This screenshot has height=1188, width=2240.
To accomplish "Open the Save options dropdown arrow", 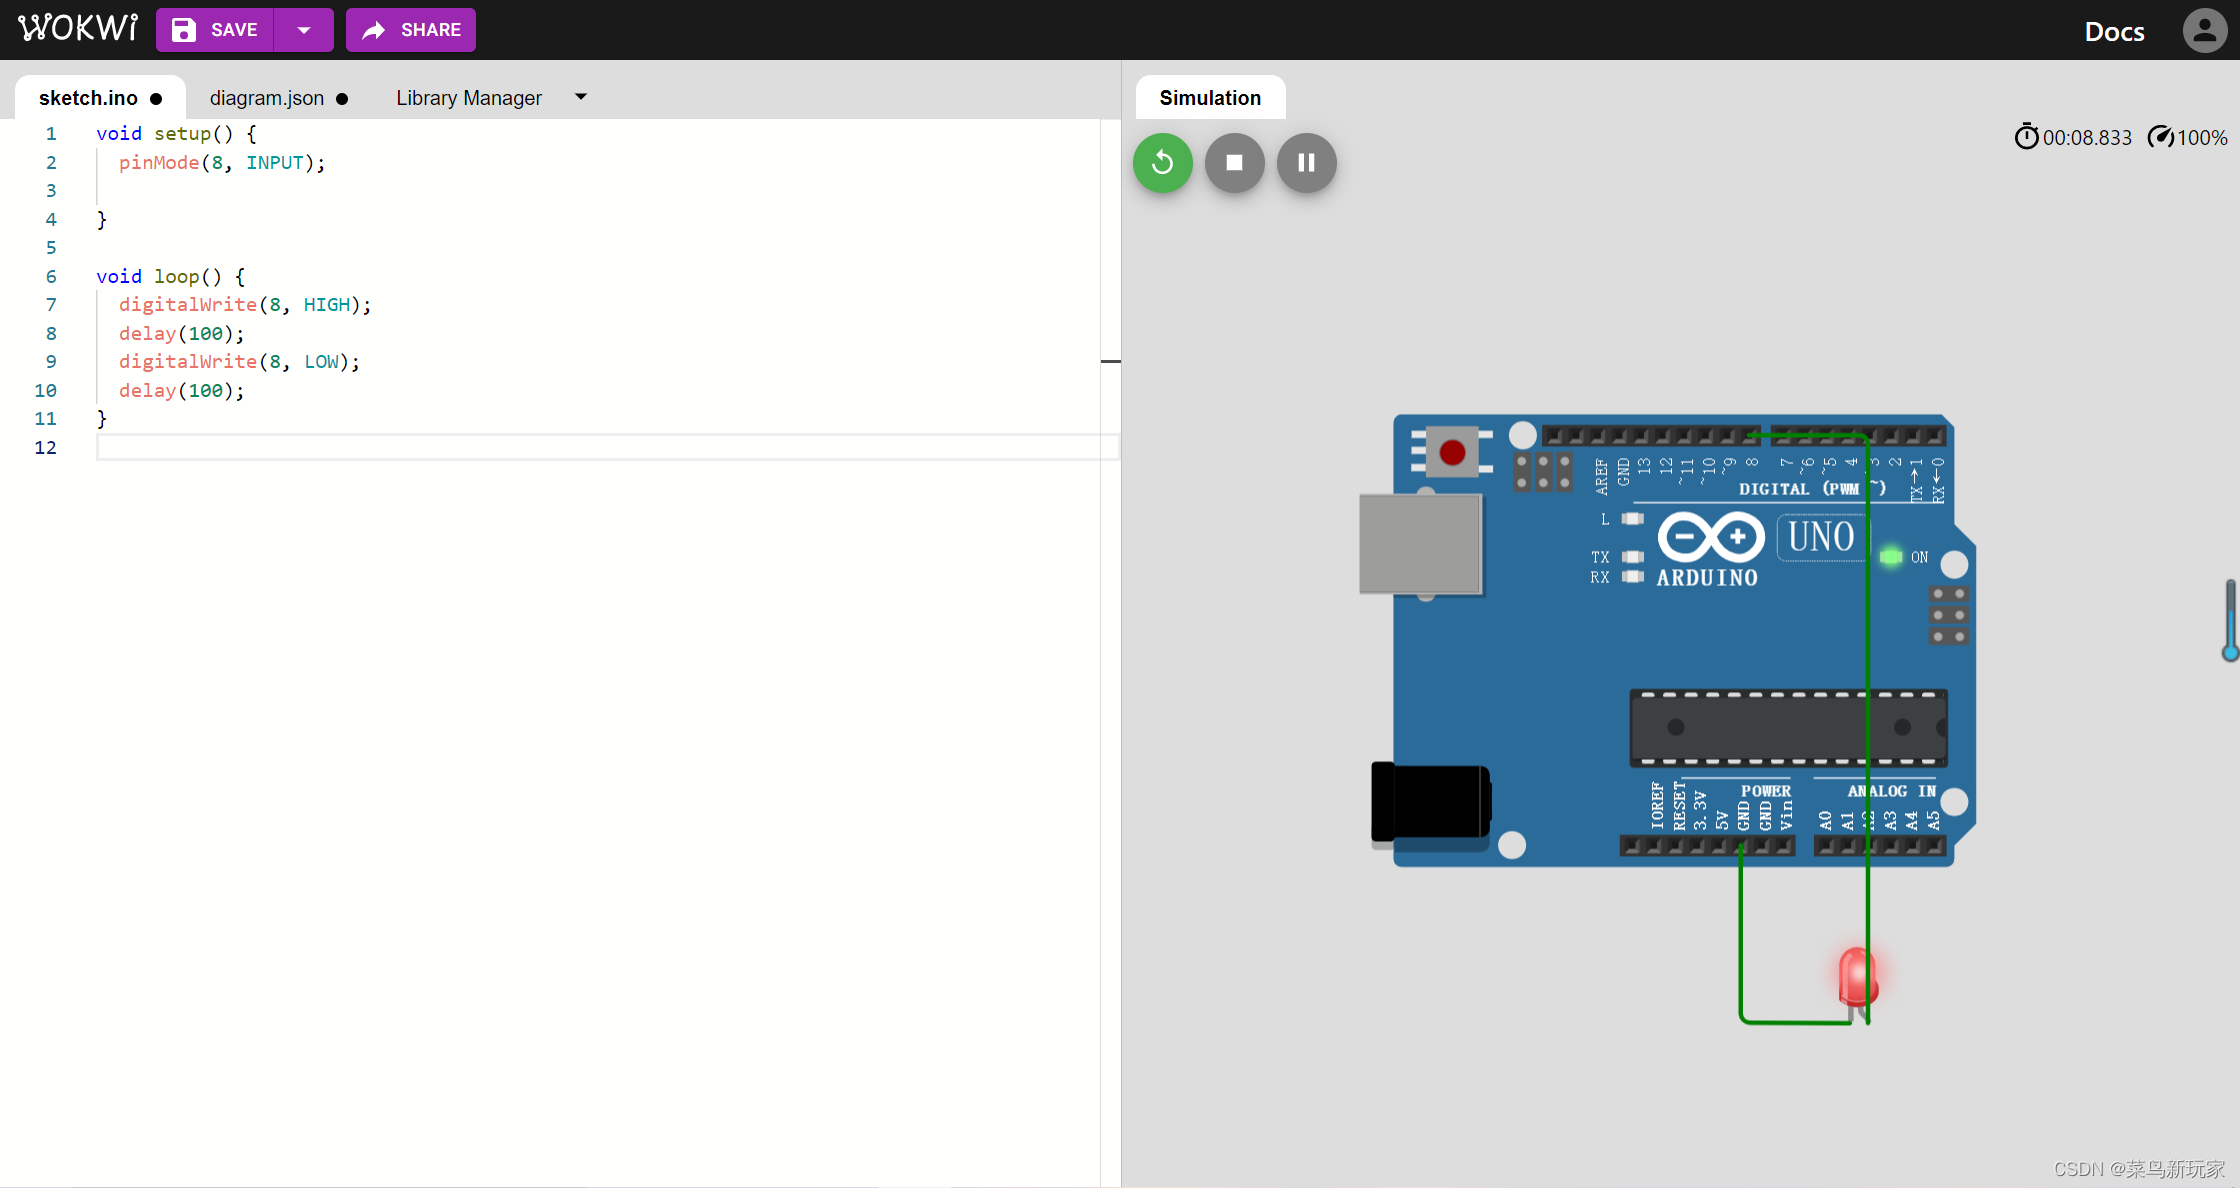I will [x=304, y=30].
